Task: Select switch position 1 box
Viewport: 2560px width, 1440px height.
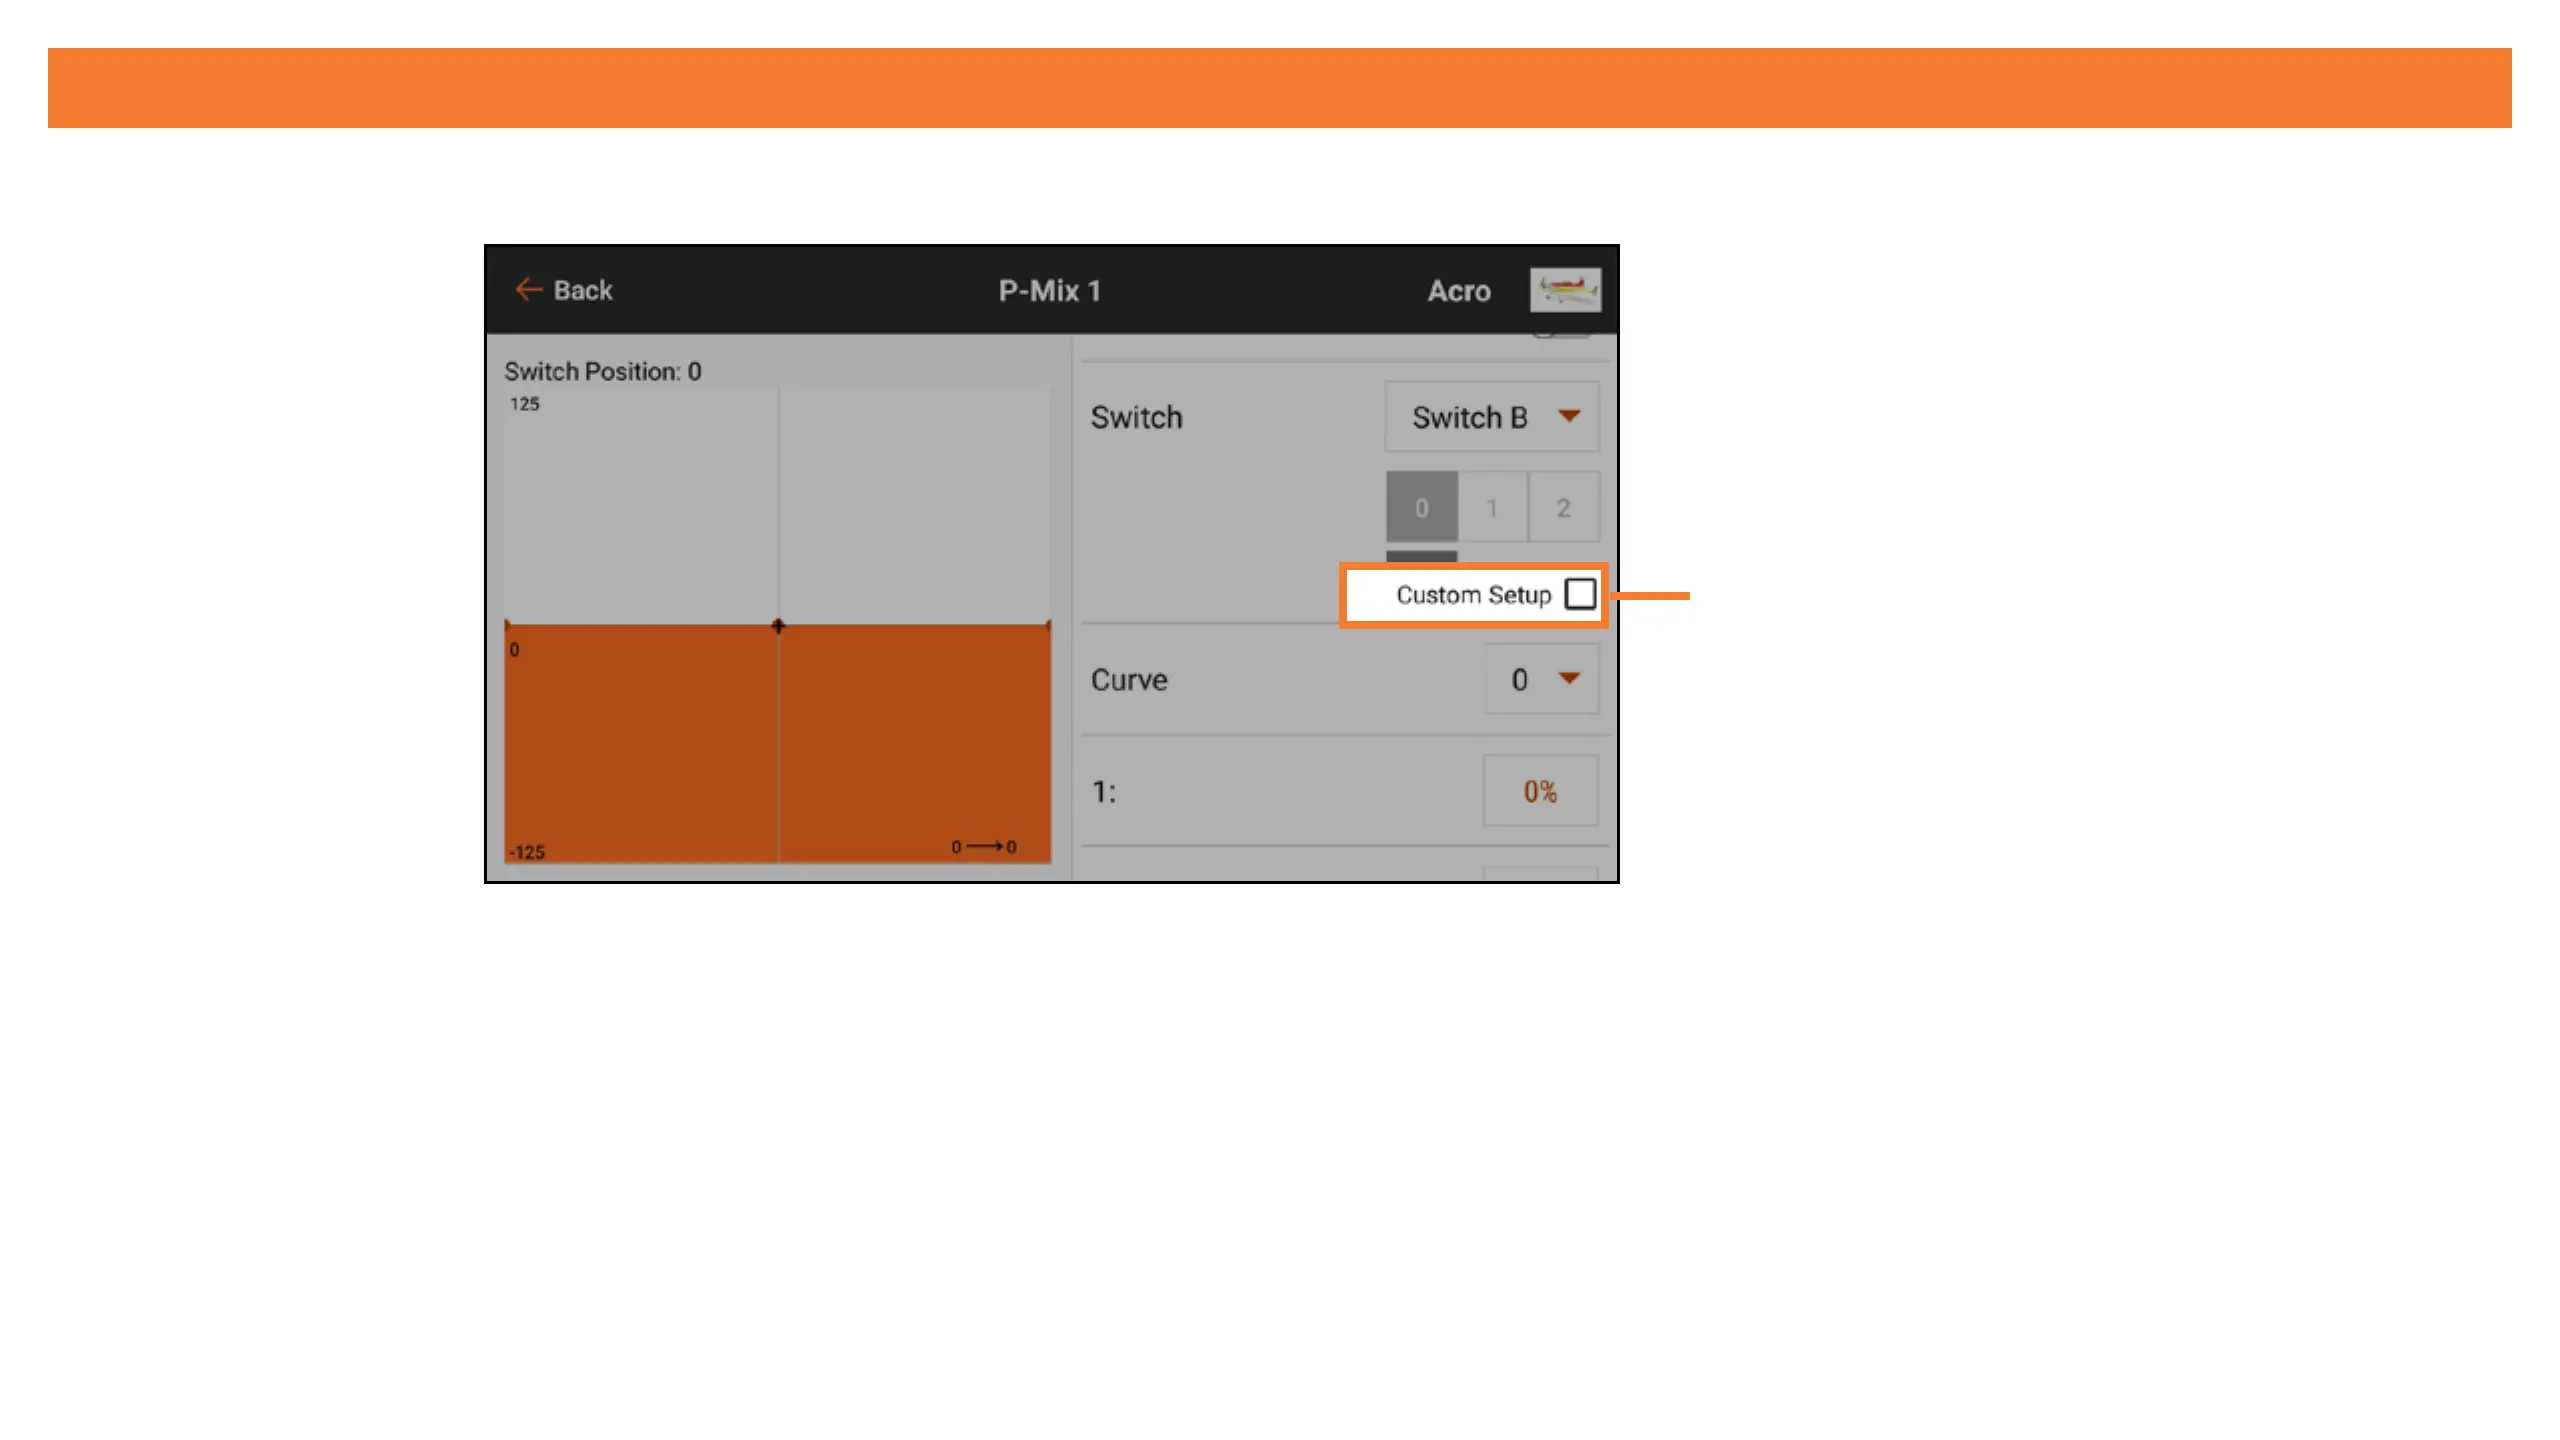Action: (1492, 508)
